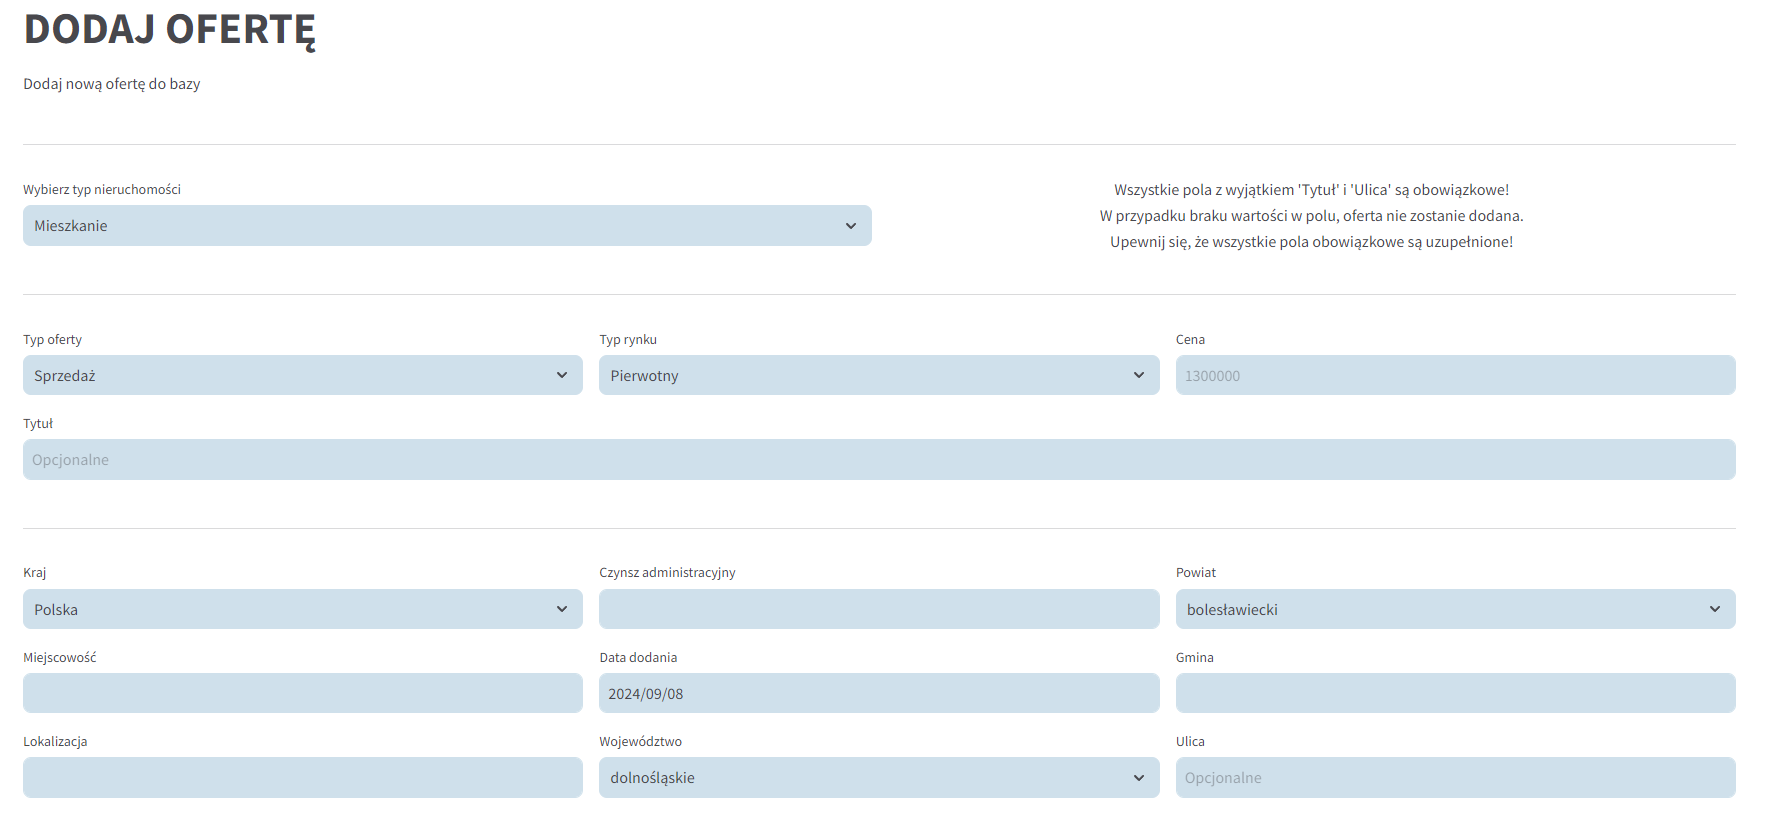This screenshot has height=817, width=1768.
Task: Click the 'Data dodania' label
Action: point(638,657)
